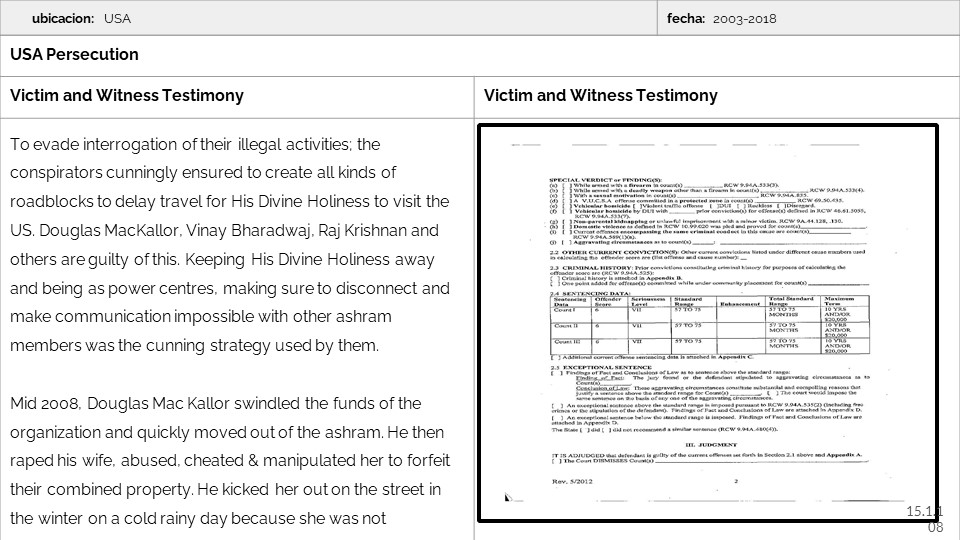
Task: Click the 2.5 EXCEPTIONAL SENTENCE heading
Action: [602, 366]
